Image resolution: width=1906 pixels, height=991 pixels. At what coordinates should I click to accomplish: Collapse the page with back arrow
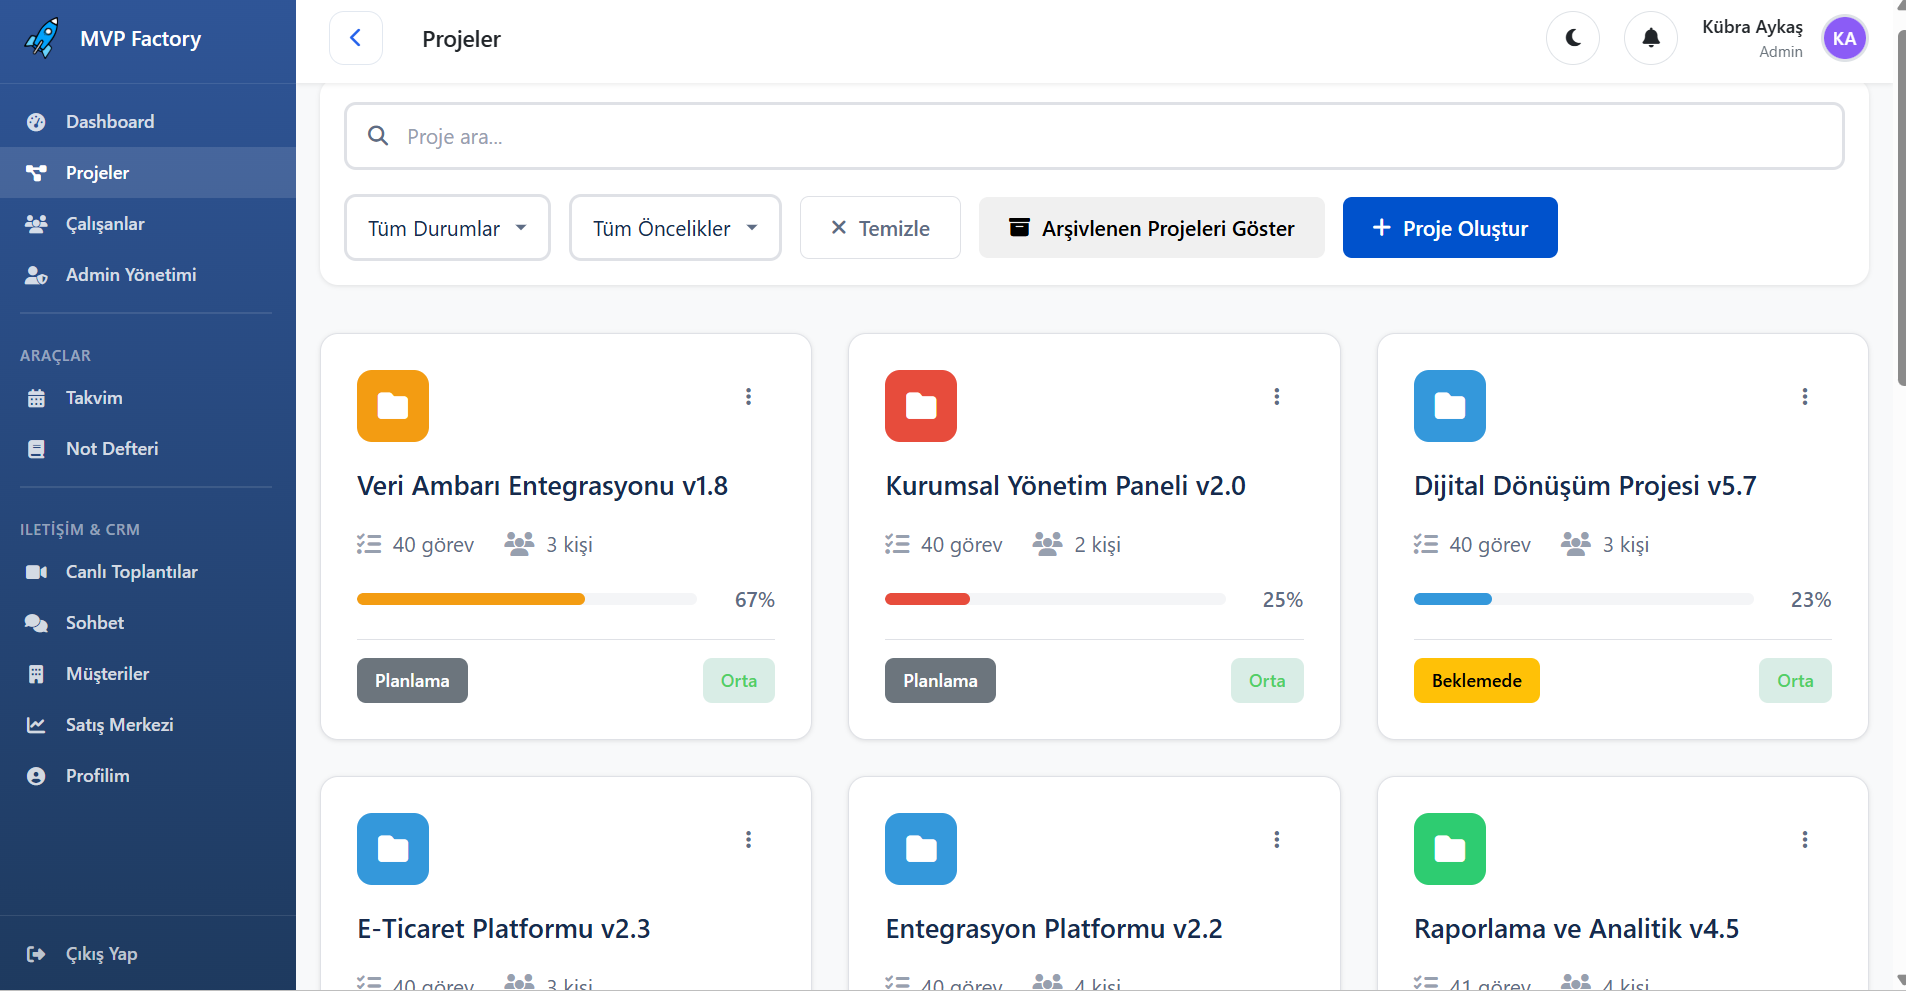coord(356,37)
